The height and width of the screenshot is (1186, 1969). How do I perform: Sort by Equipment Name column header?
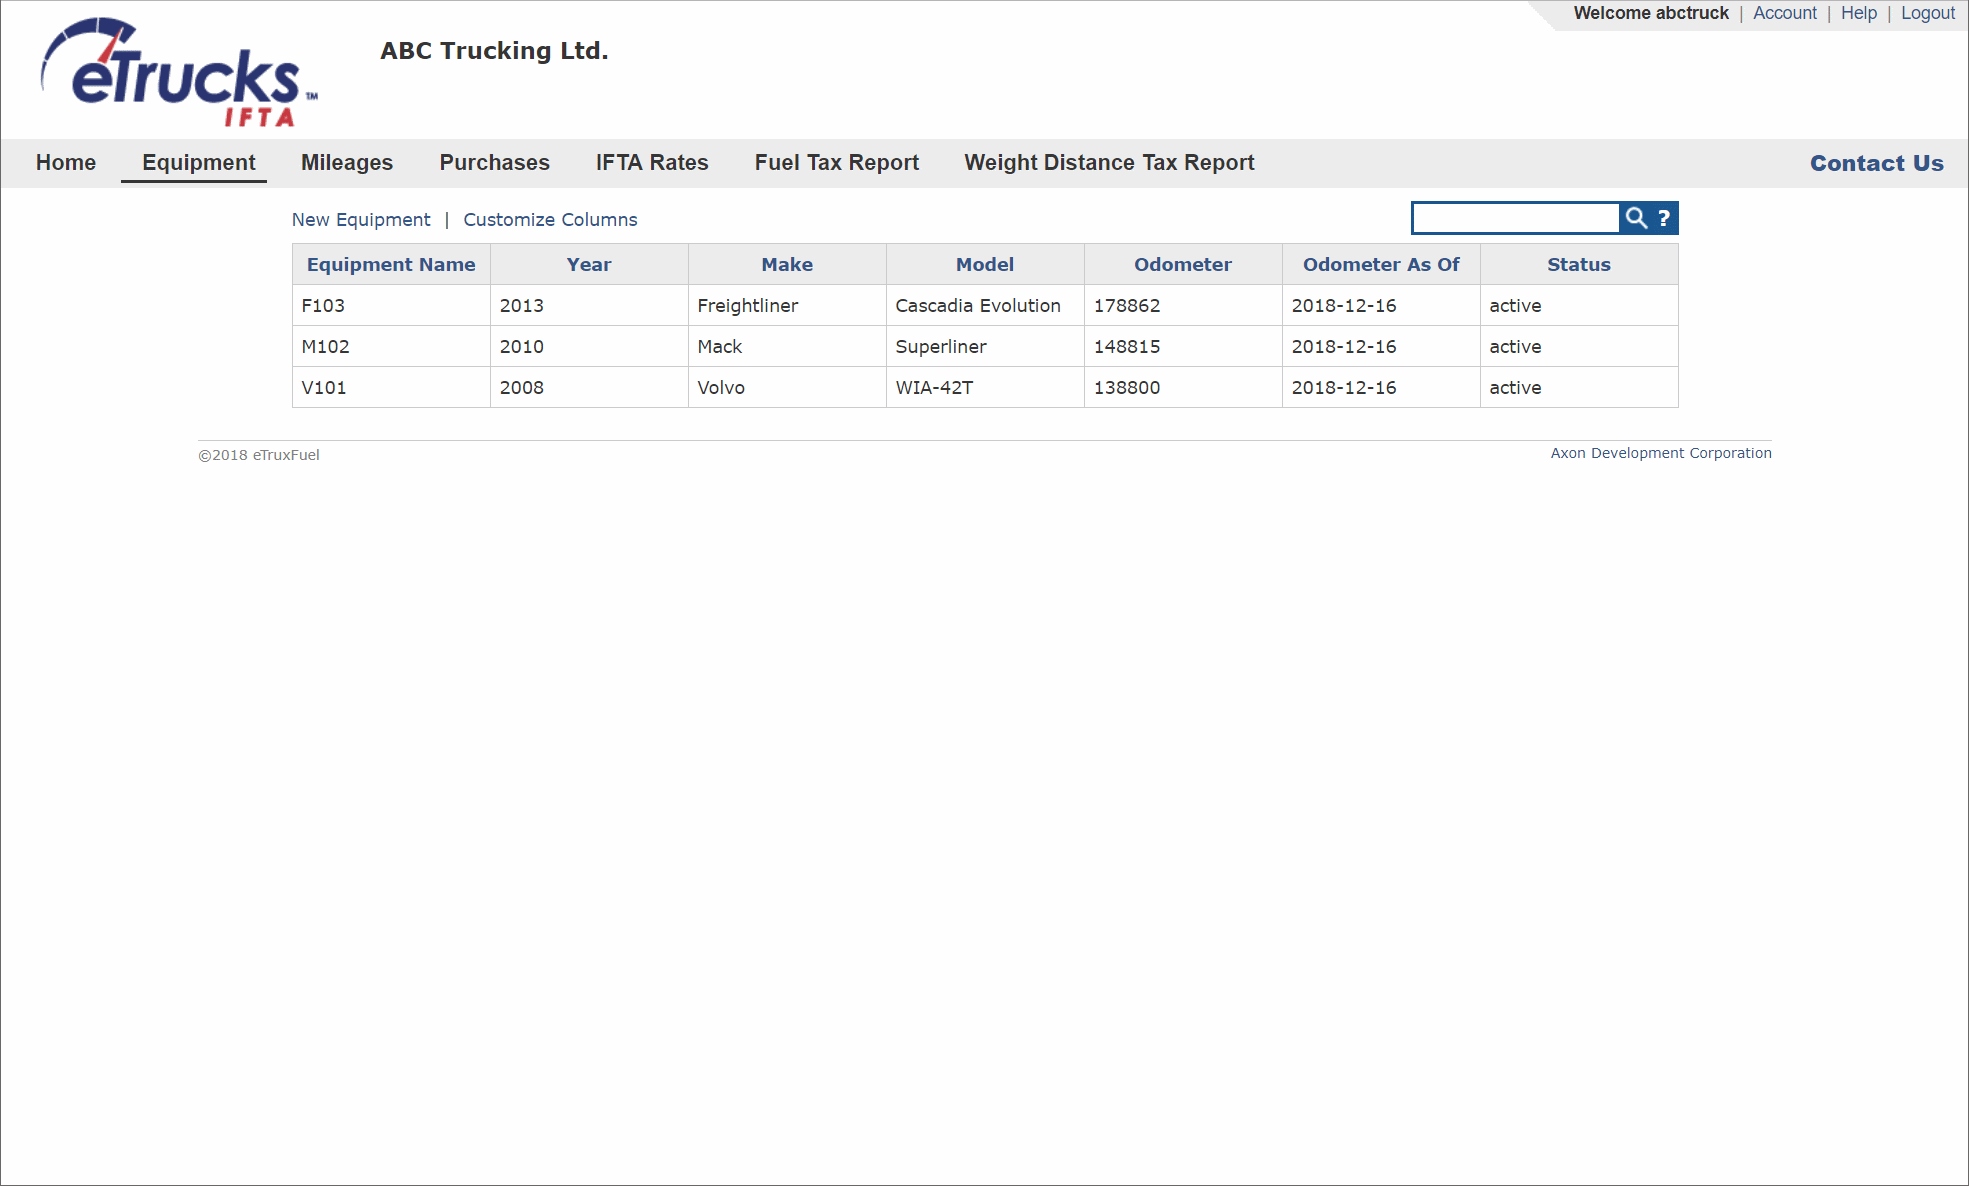point(391,265)
